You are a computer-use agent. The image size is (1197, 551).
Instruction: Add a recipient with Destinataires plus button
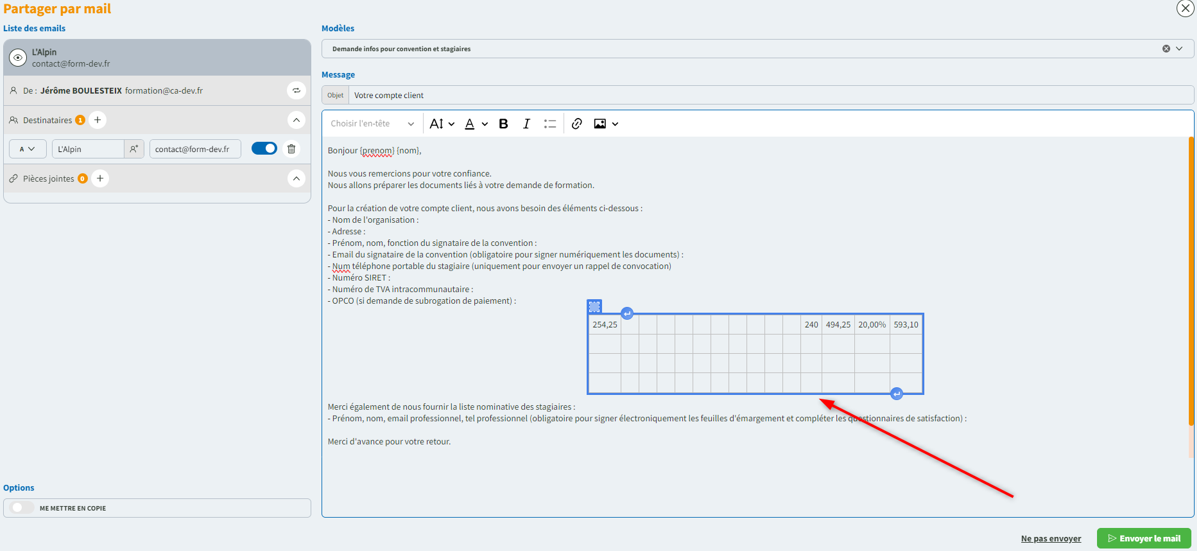point(98,120)
